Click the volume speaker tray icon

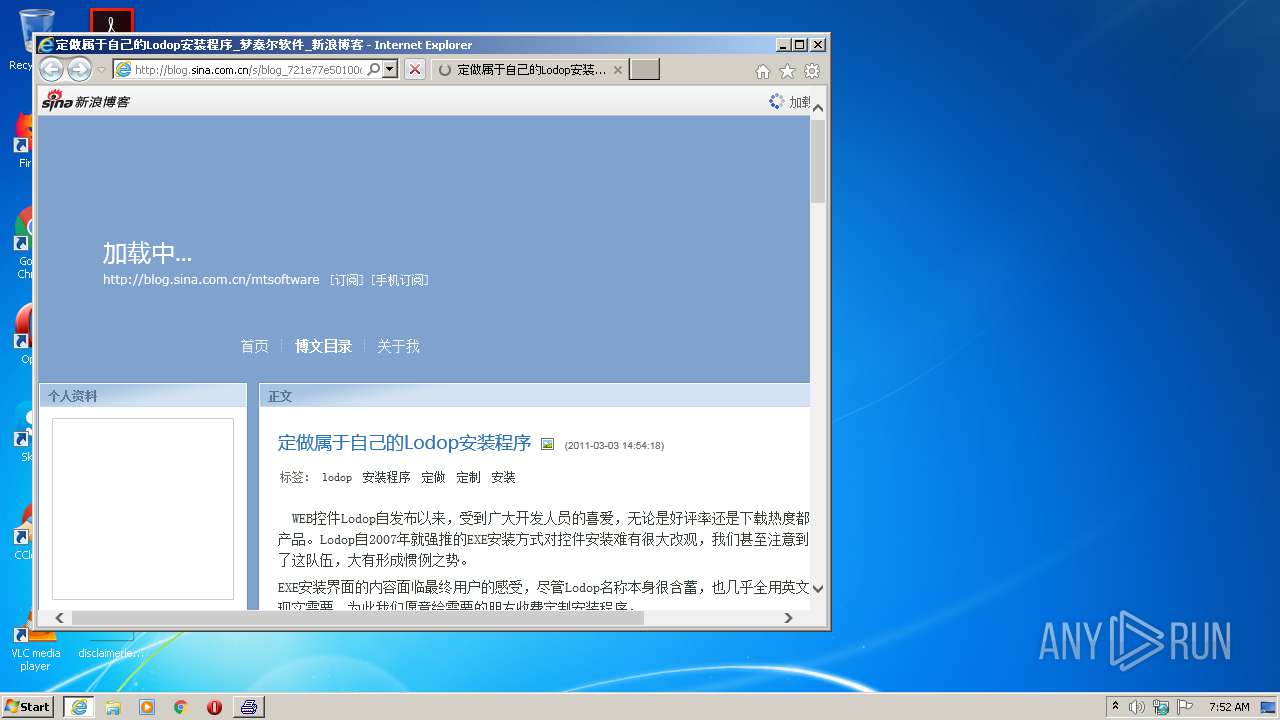[x=1137, y=706]
